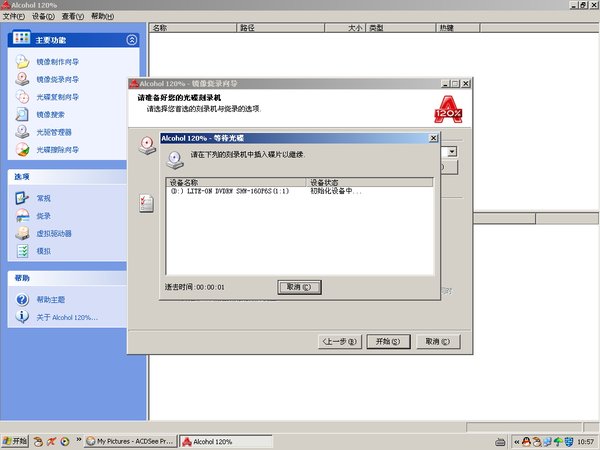Open 镜像搜索 image search icon

[x=22, y=114]
